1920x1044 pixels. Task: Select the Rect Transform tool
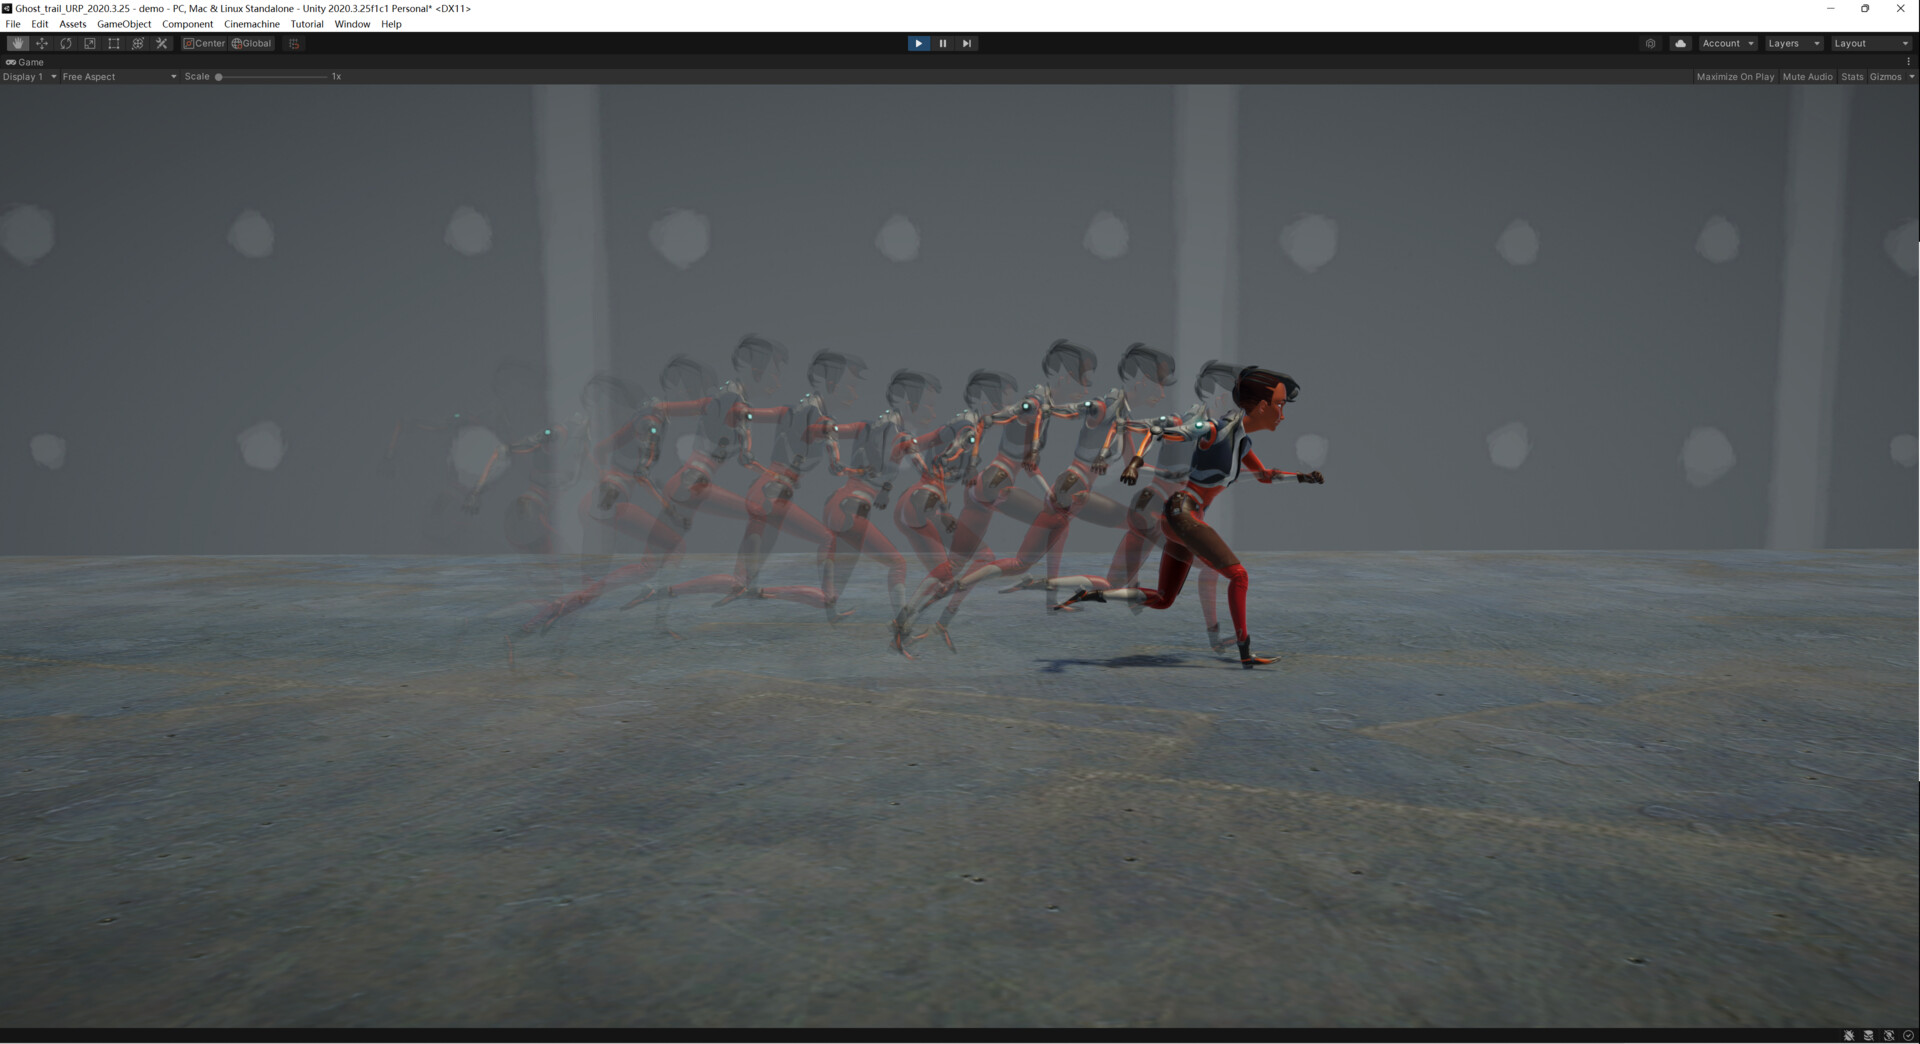coord(113,43)
